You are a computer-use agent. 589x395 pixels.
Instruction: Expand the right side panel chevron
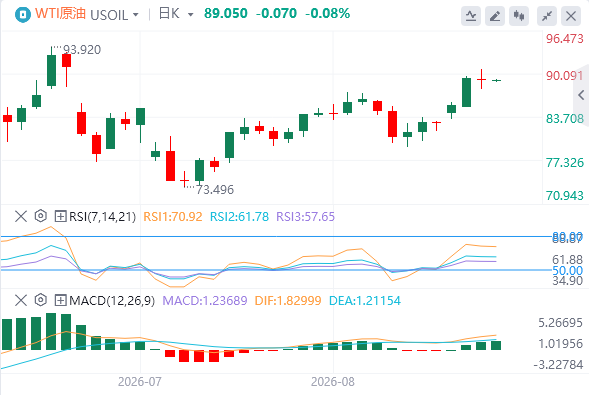click(581, 95)
